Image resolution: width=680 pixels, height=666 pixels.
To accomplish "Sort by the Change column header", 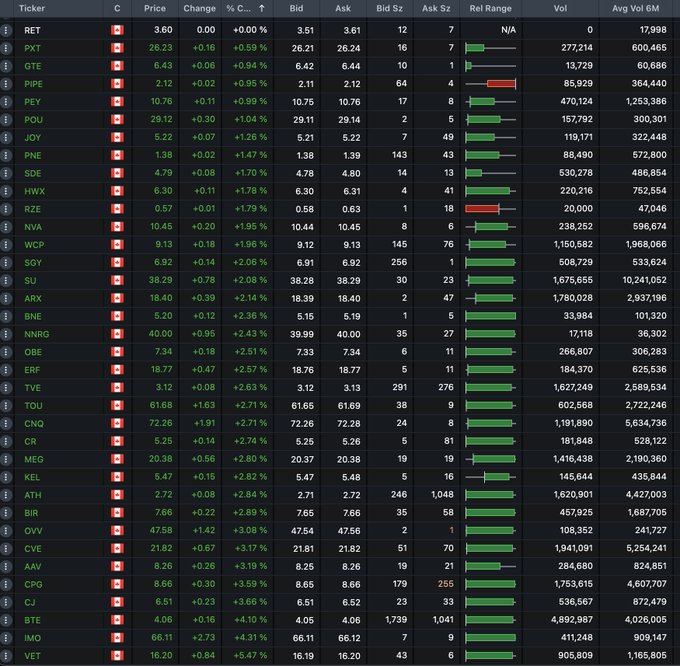I will point(199,8).
